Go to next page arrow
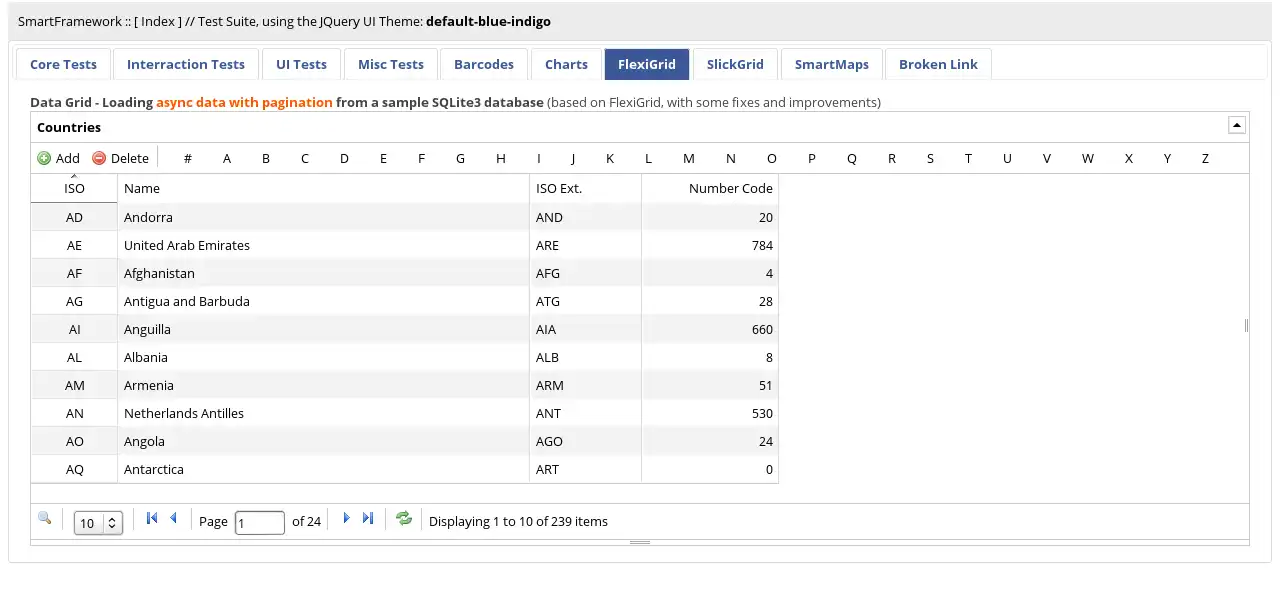Viewport: 1280px width, 600px height. point(346,518)
